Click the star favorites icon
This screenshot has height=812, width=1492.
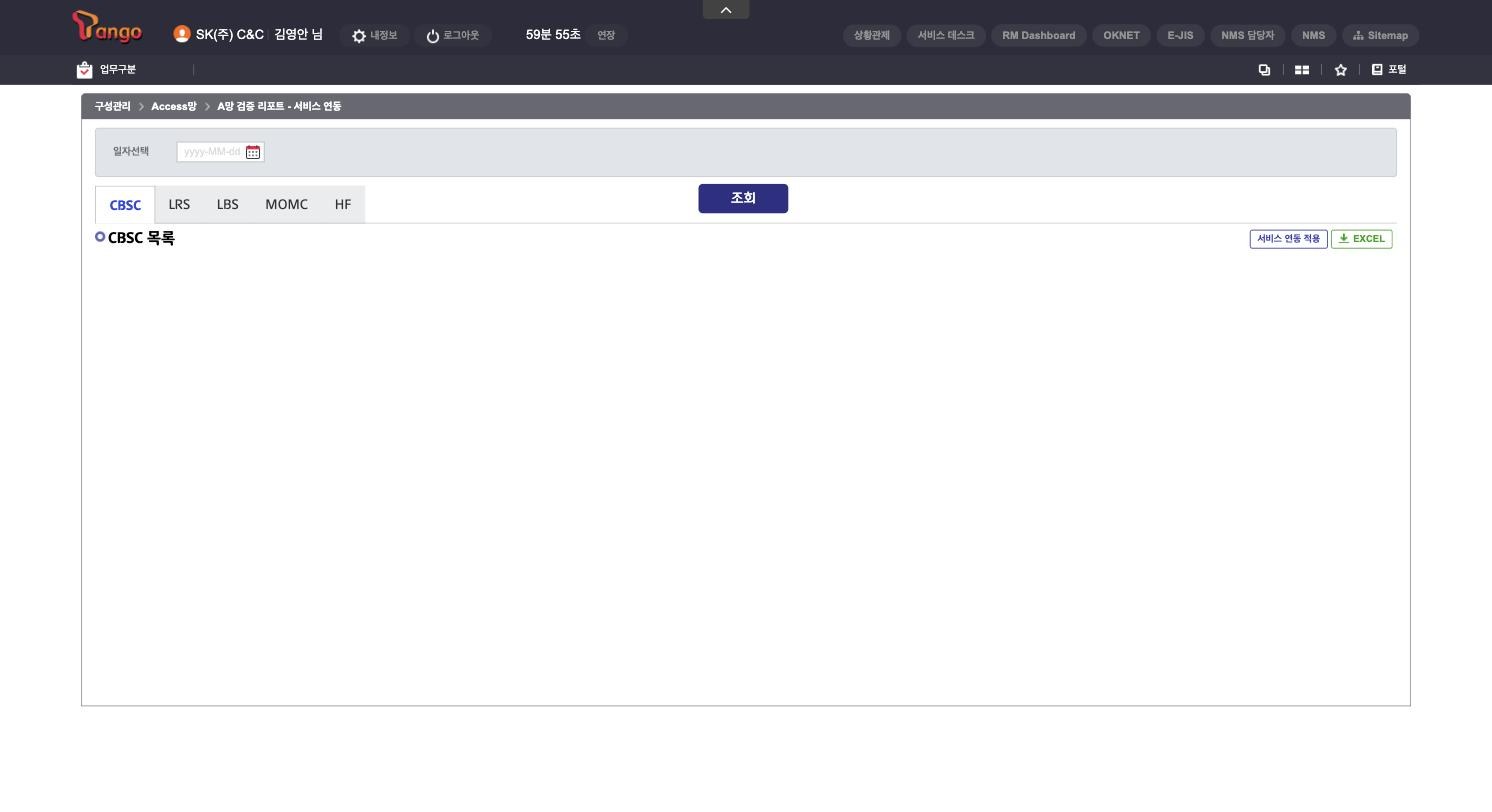(1340, 70)
